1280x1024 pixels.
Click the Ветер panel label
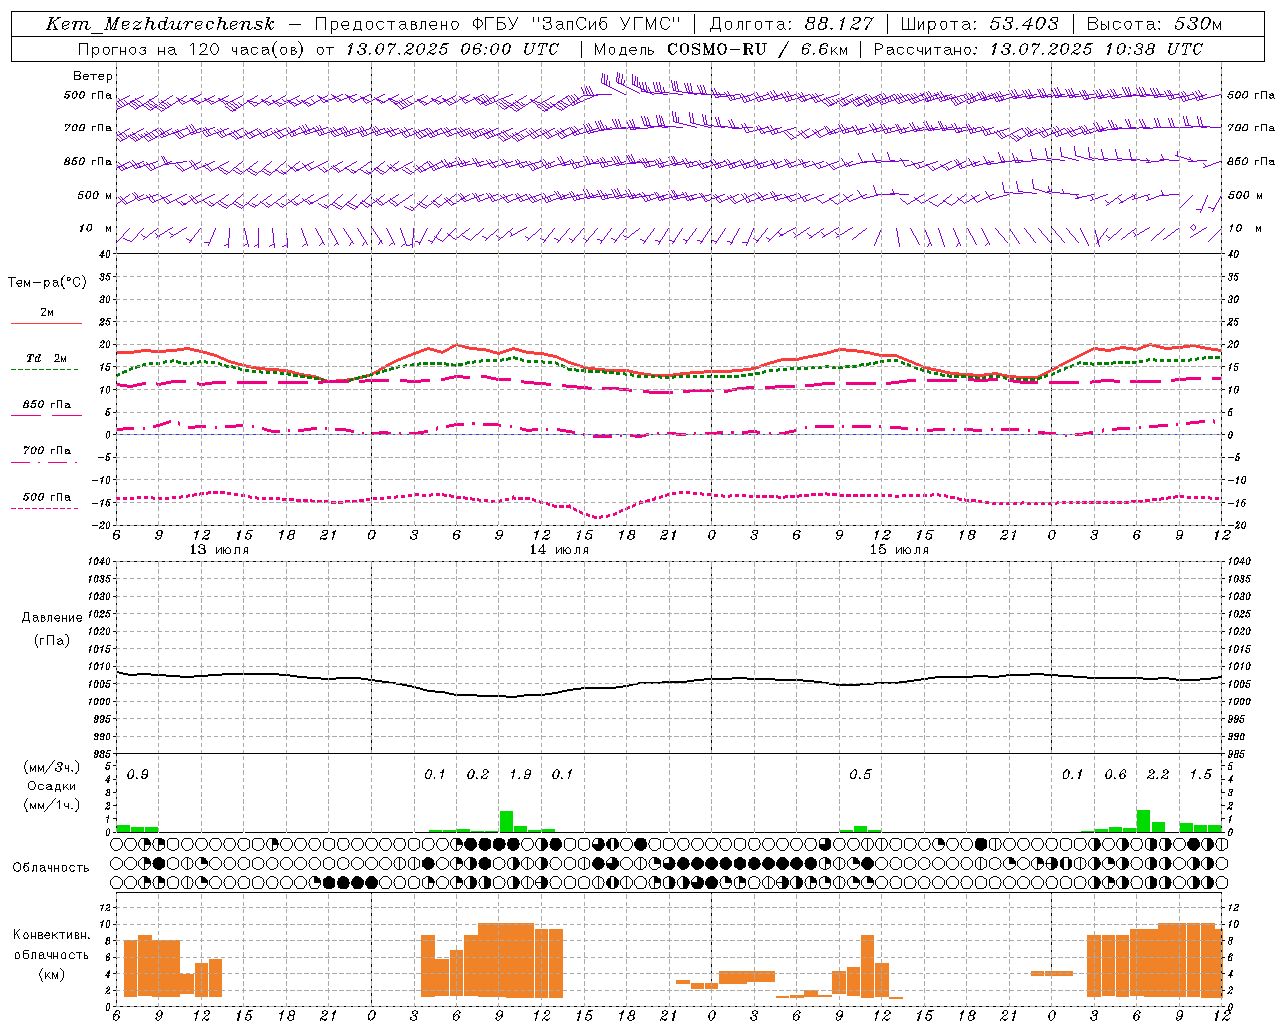point(93,76)
